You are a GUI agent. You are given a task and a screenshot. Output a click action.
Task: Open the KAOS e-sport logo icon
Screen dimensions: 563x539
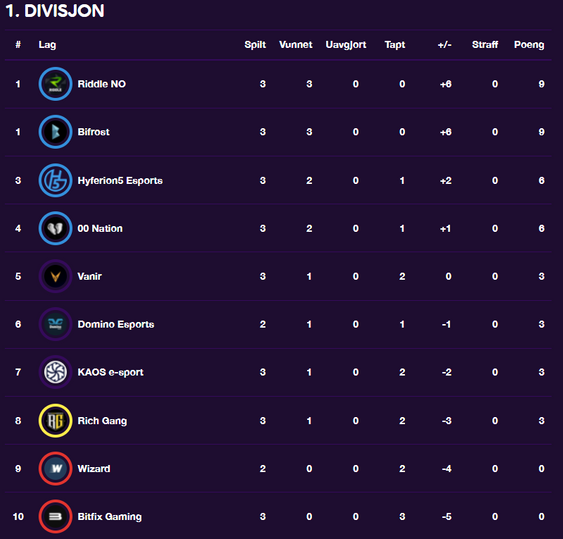[x=55, y=372]
